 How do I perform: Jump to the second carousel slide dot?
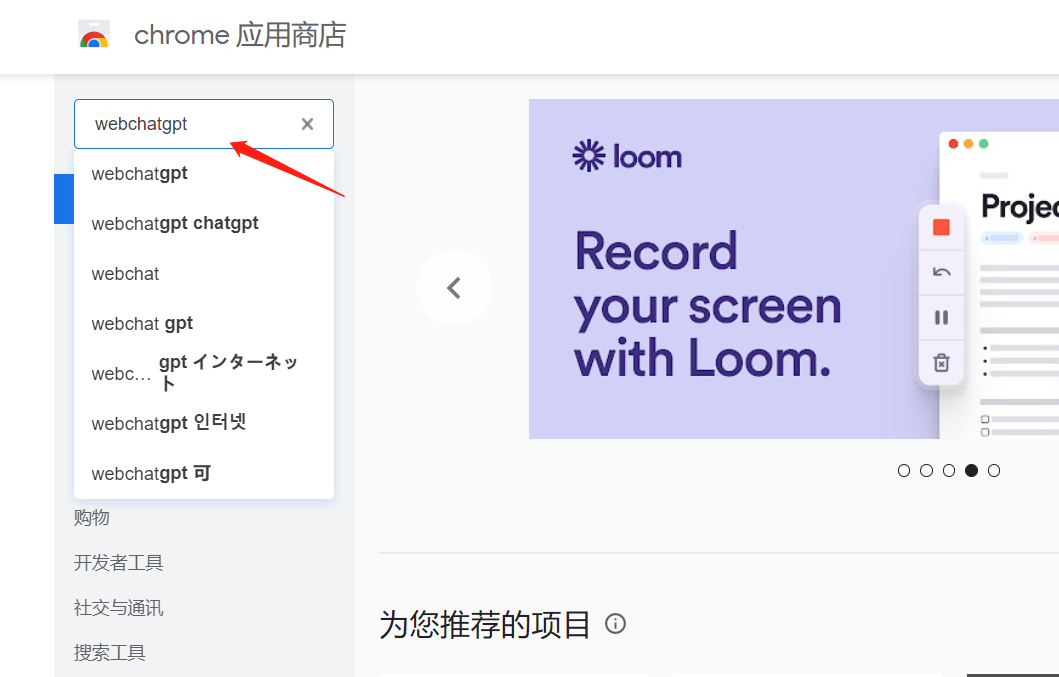[927, 470]
